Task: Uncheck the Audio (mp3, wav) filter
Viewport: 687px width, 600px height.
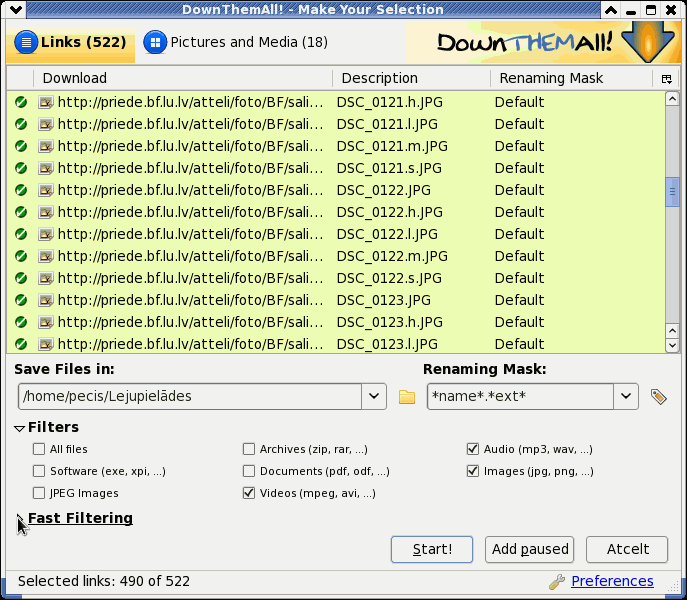Action: tap(473, 449)
